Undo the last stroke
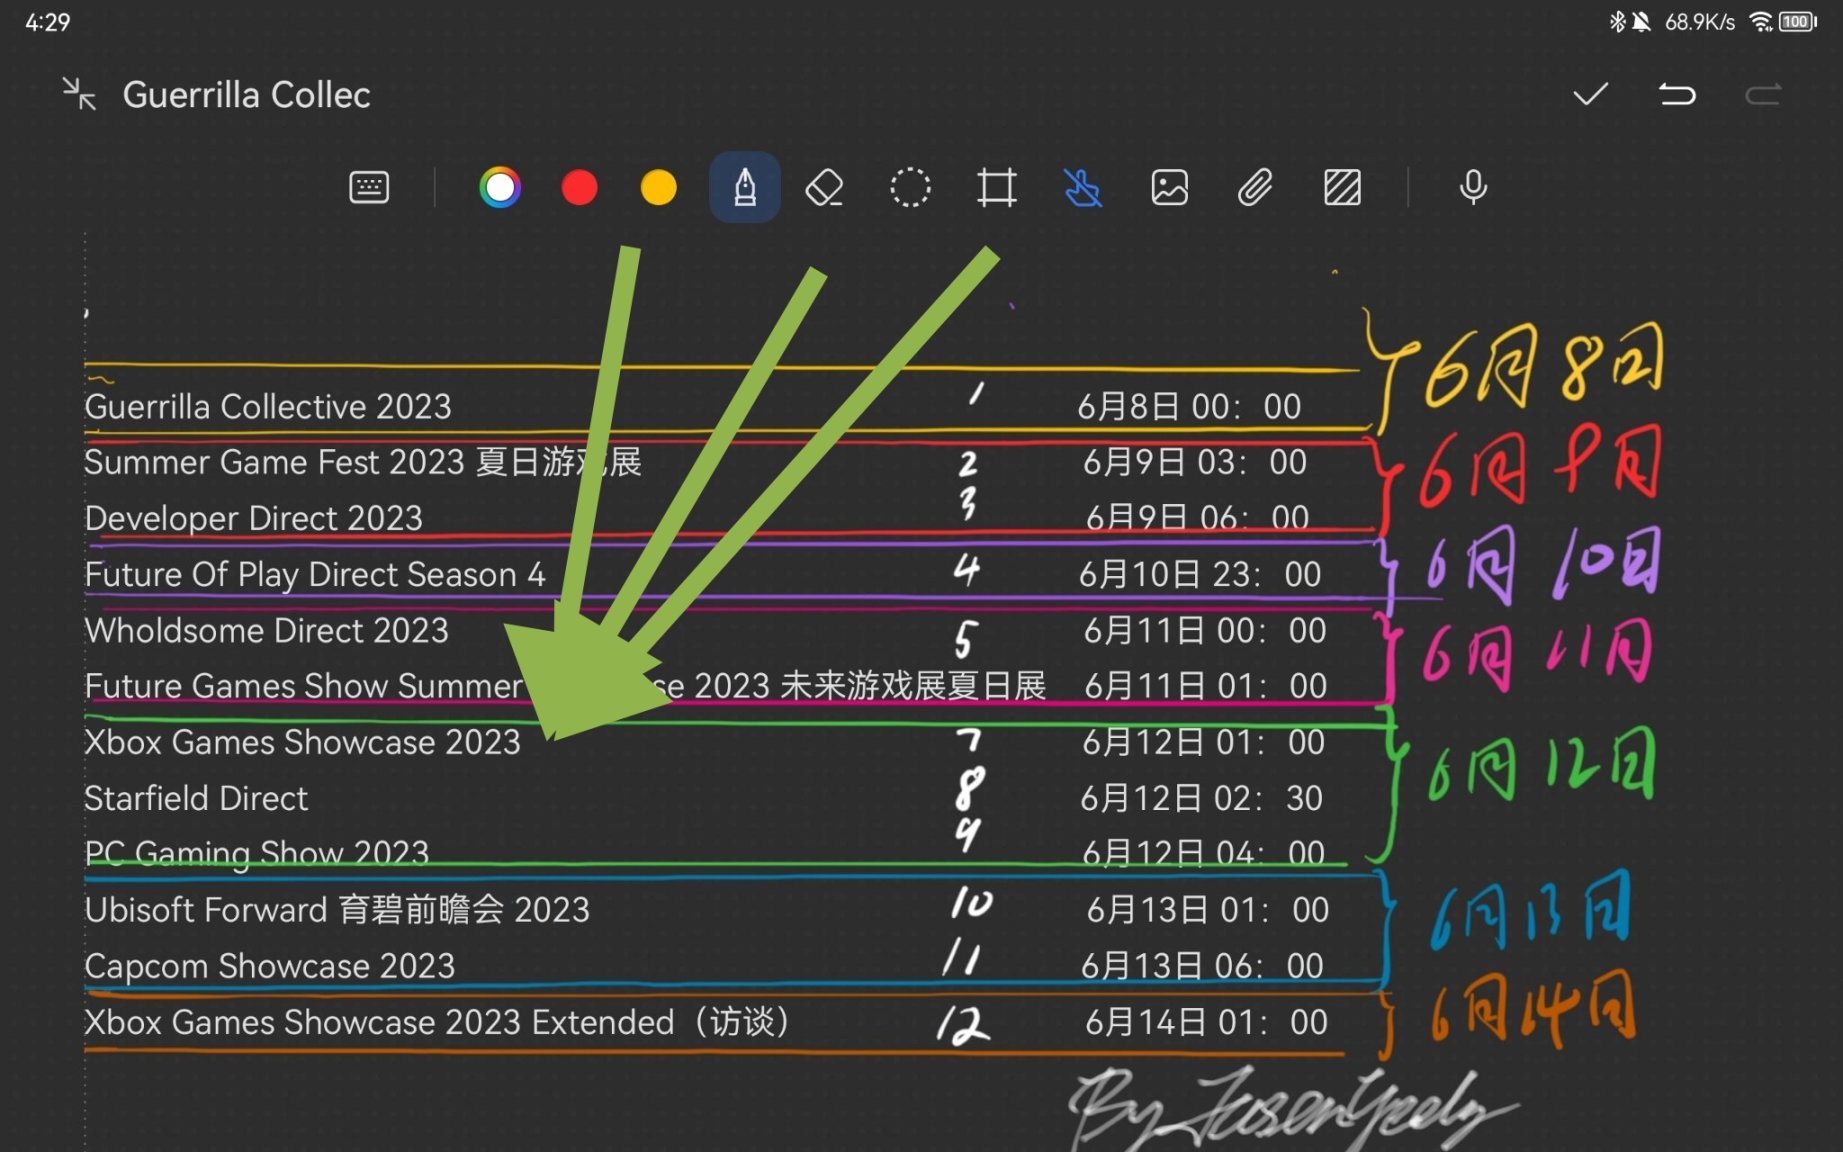 (1677, 94)
